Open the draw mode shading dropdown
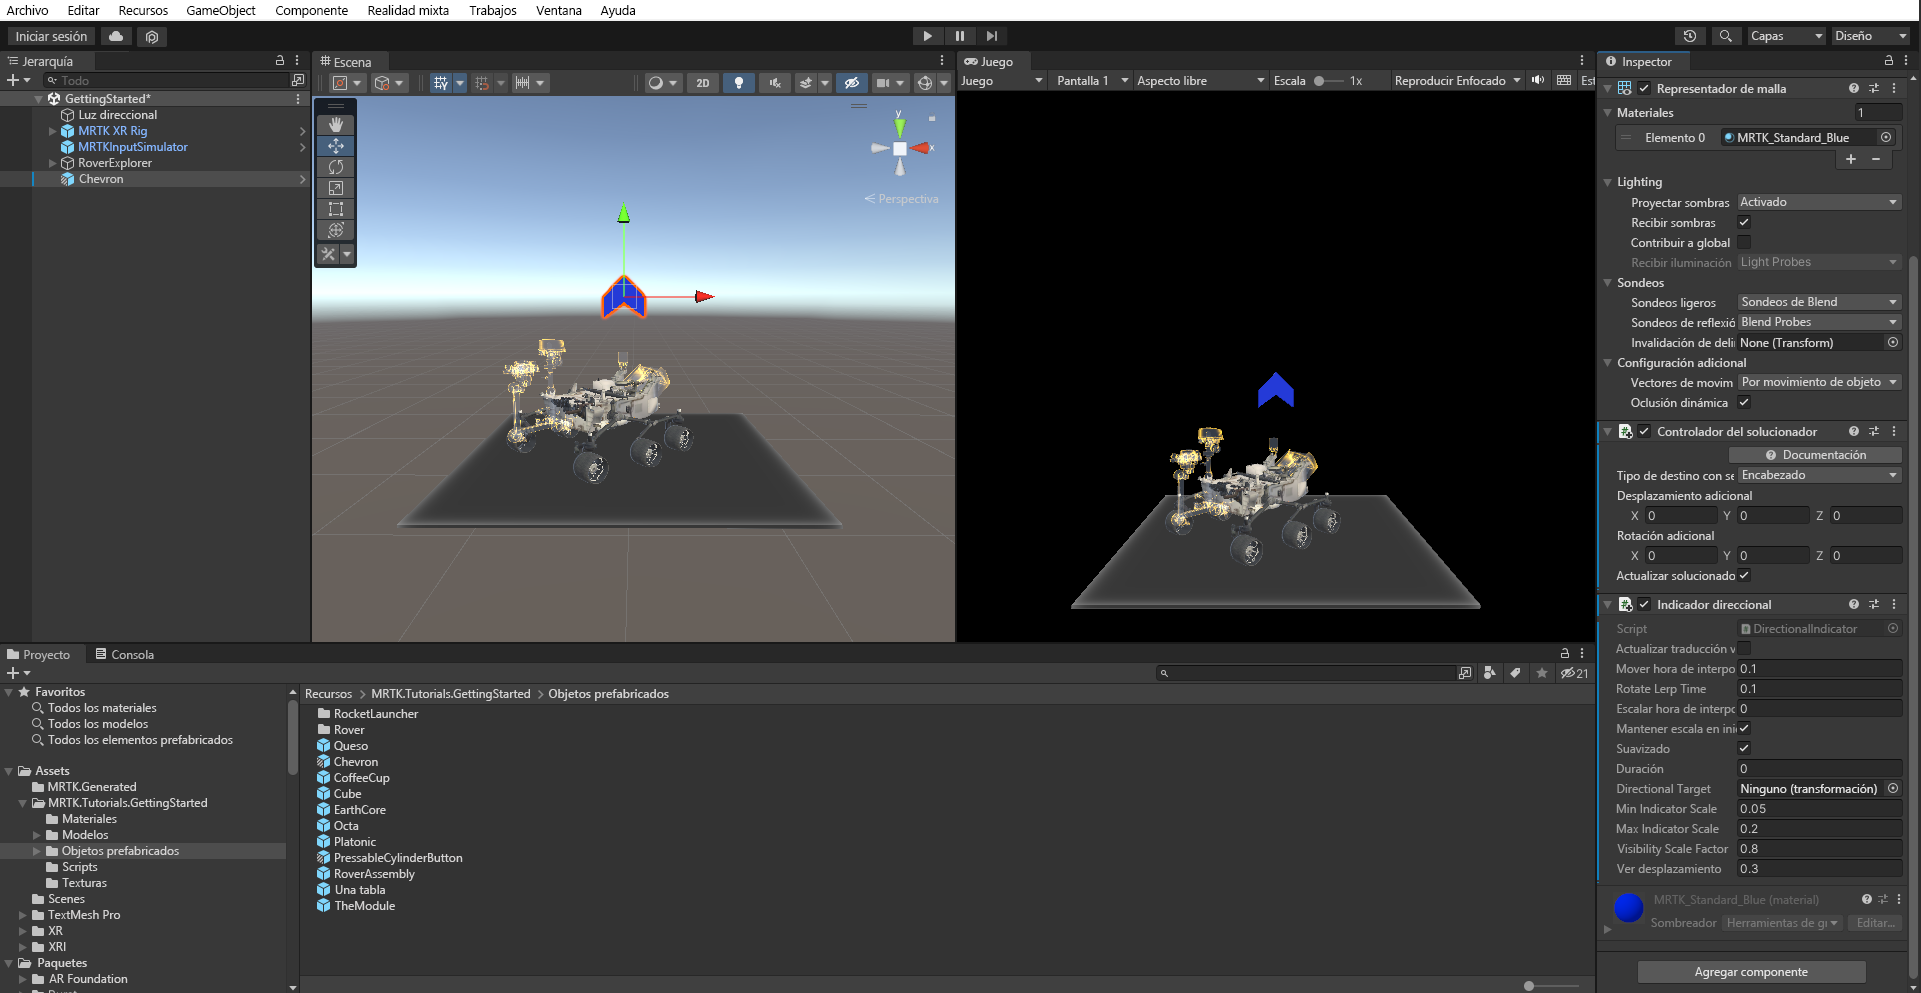Screen dimensions: 1921x993 [661, 83]
